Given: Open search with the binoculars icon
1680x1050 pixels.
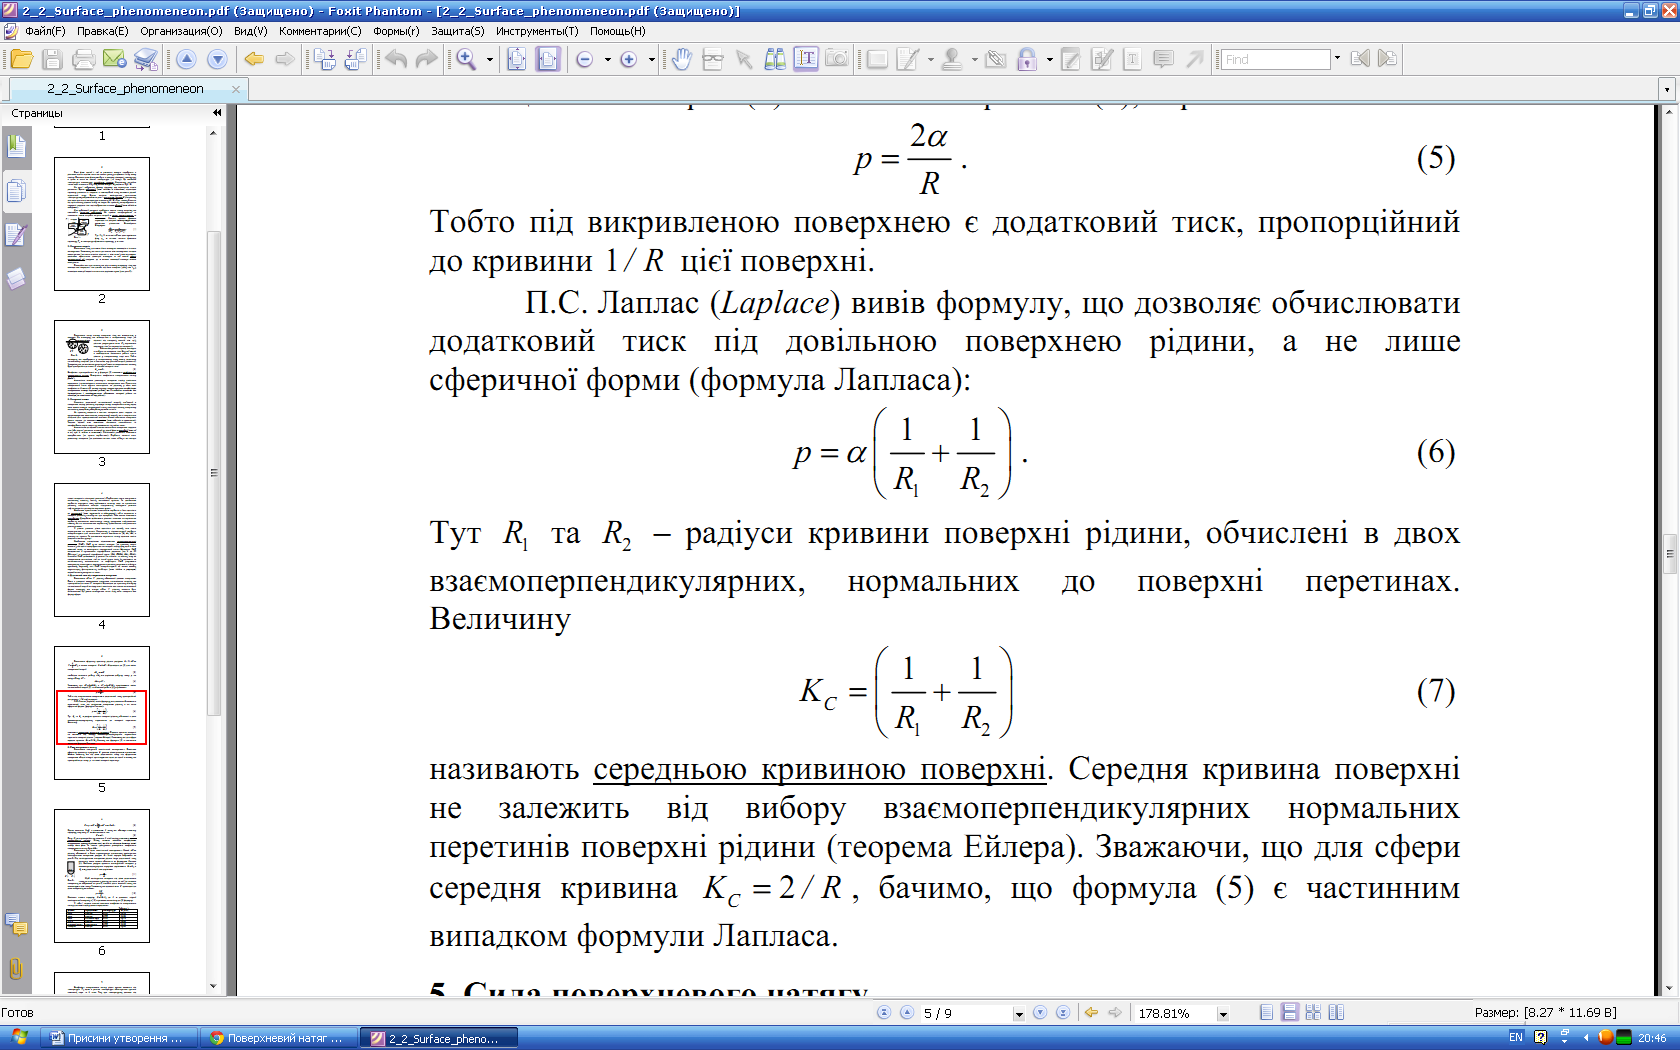Looking at the screenshot, I should coord(775,60).
